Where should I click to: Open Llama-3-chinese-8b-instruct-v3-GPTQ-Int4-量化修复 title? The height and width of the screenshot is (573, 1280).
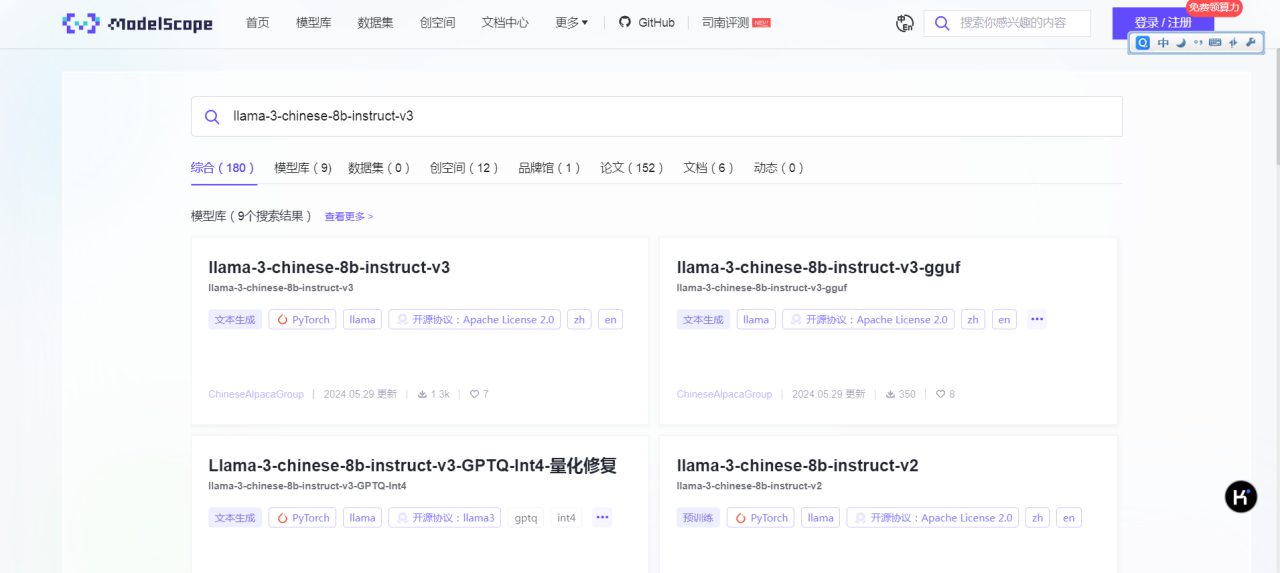point(413,465)
